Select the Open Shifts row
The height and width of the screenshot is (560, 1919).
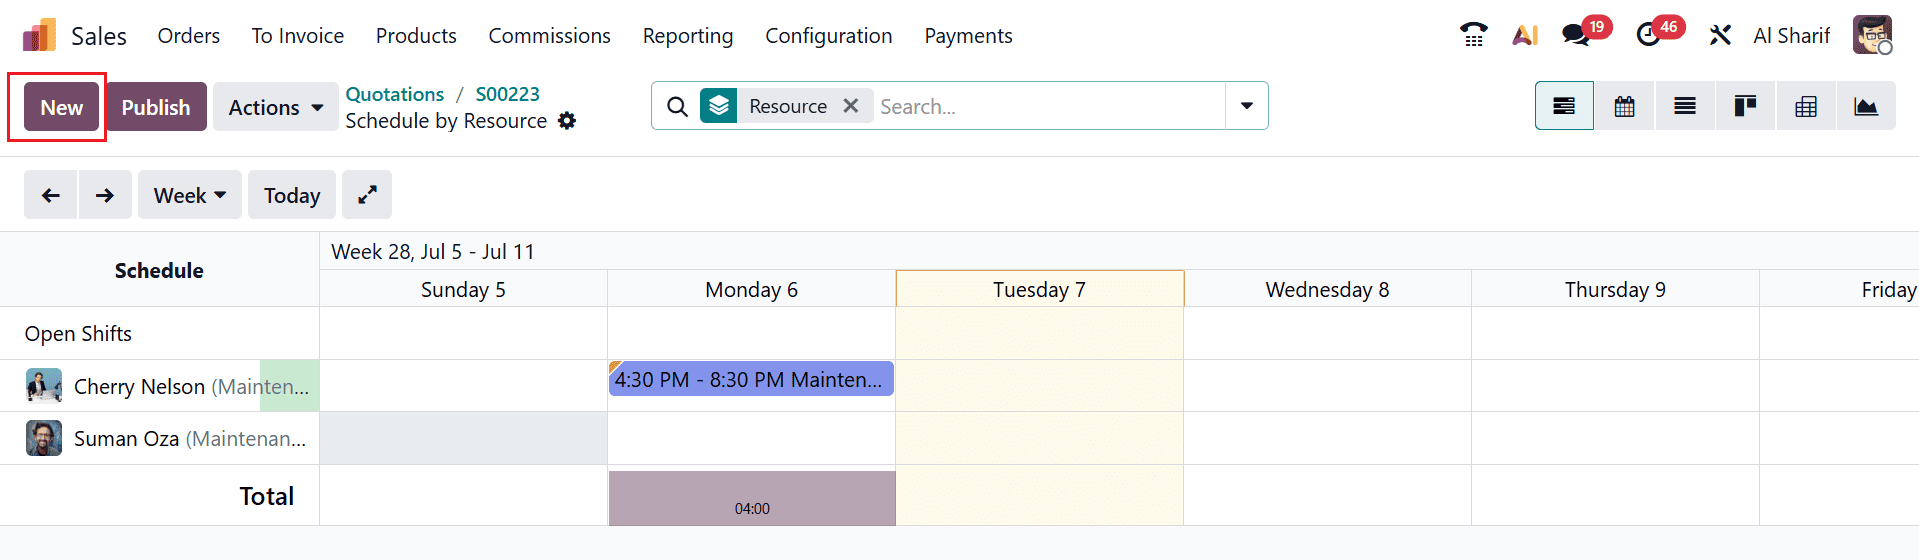[160, 333]
